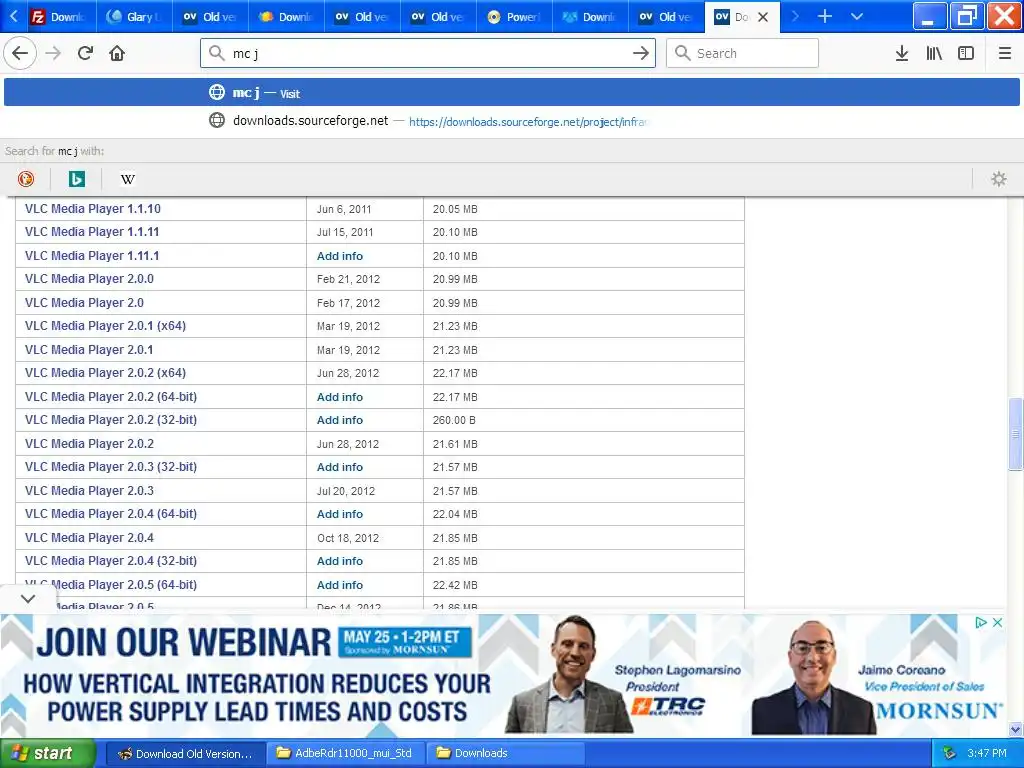Screen dimensions: 1024x768
Task: Open a new browser tab with plus
Action: 825,16
